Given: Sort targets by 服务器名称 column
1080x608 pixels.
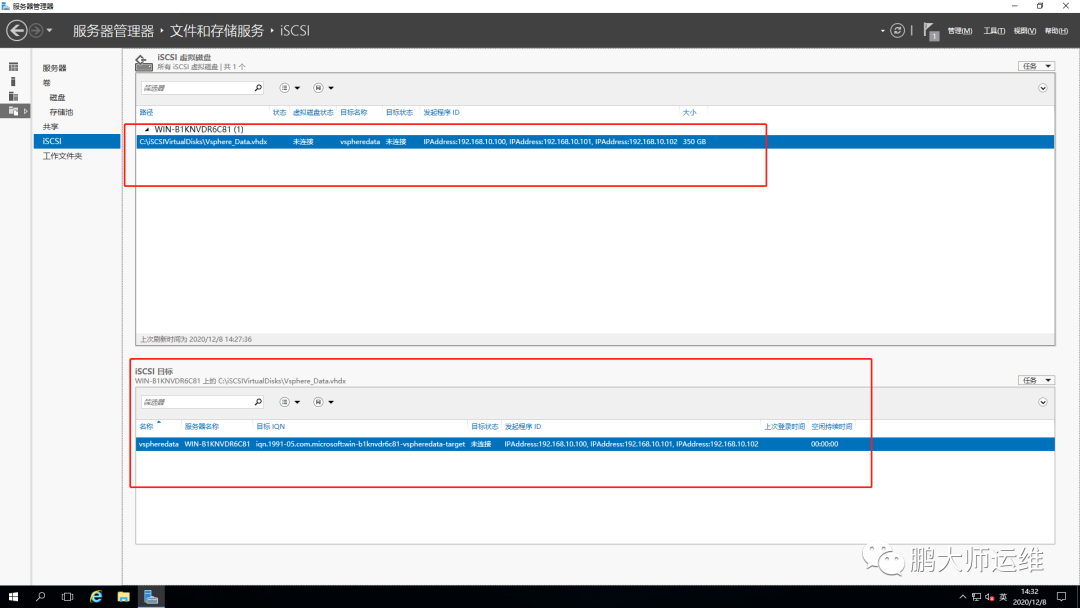Looking at the screenshot, I should tap(201, 427).
